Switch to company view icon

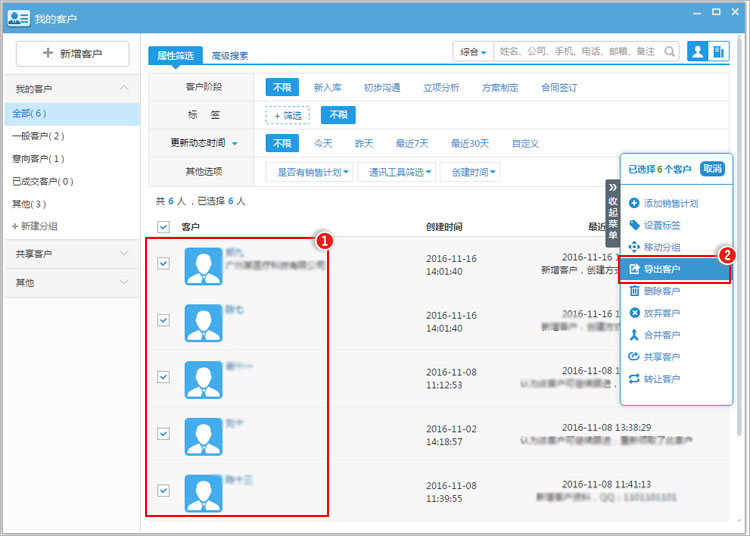pos(718,51)
